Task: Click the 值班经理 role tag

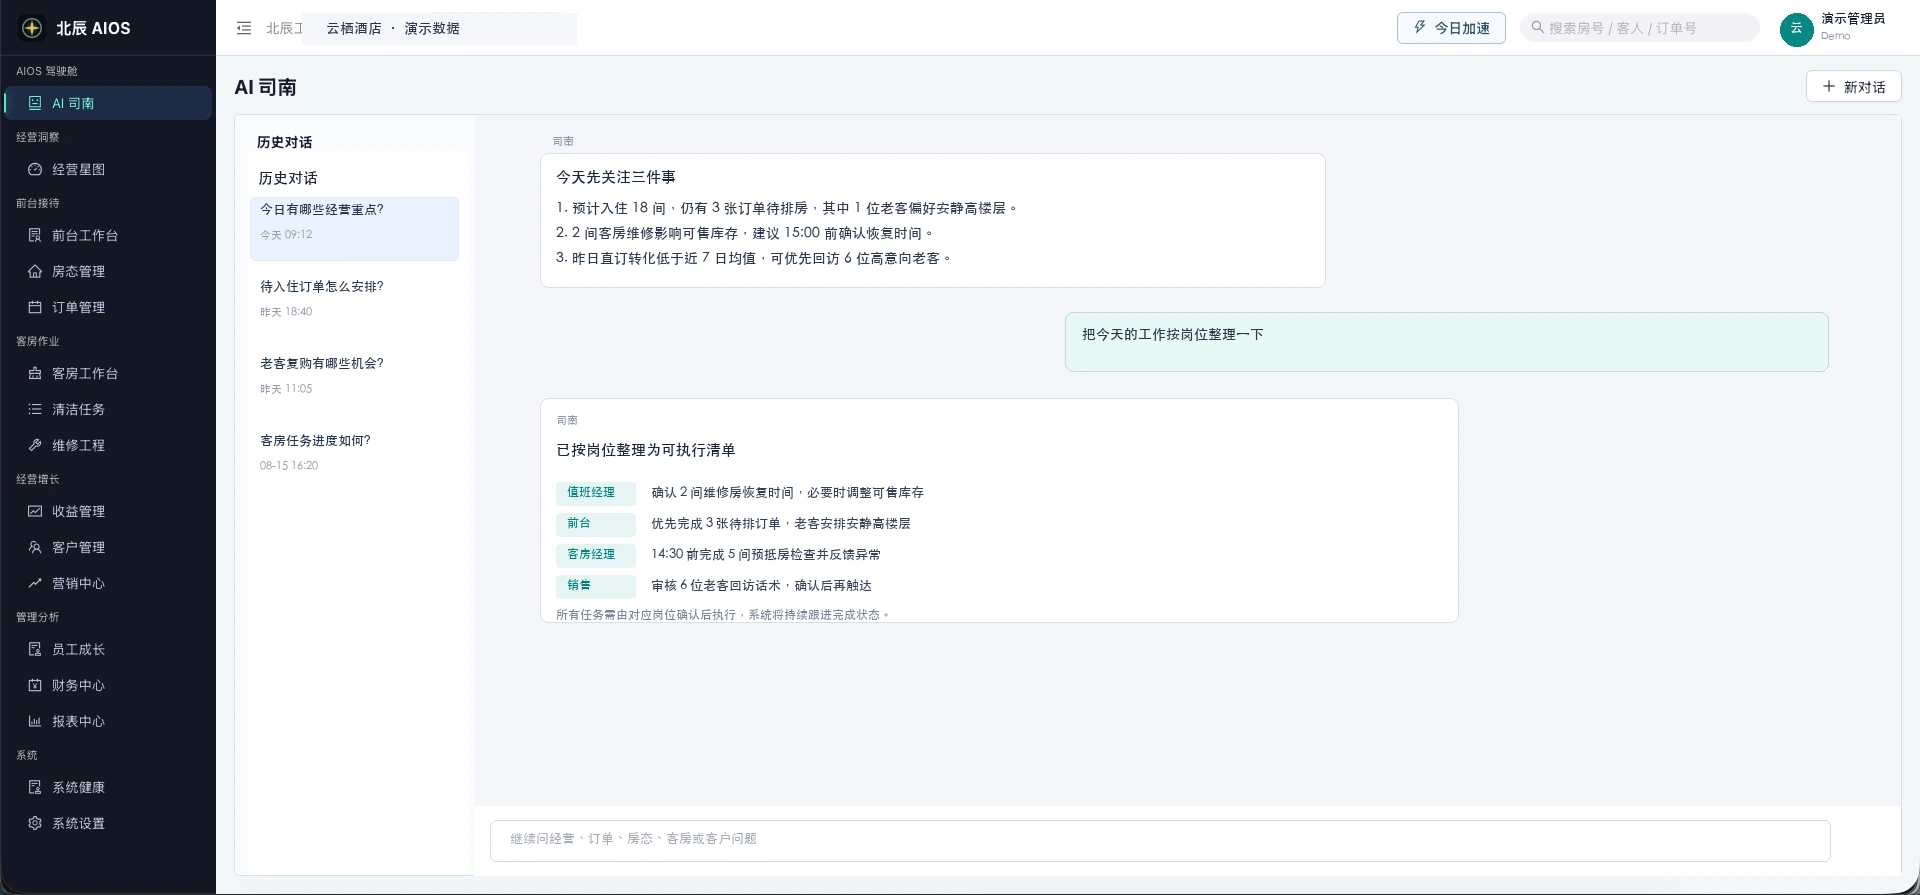Action: point(596,493)
